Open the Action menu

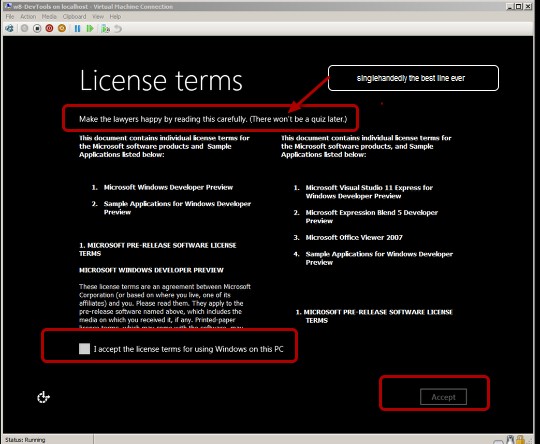click(x=28, y=17)
